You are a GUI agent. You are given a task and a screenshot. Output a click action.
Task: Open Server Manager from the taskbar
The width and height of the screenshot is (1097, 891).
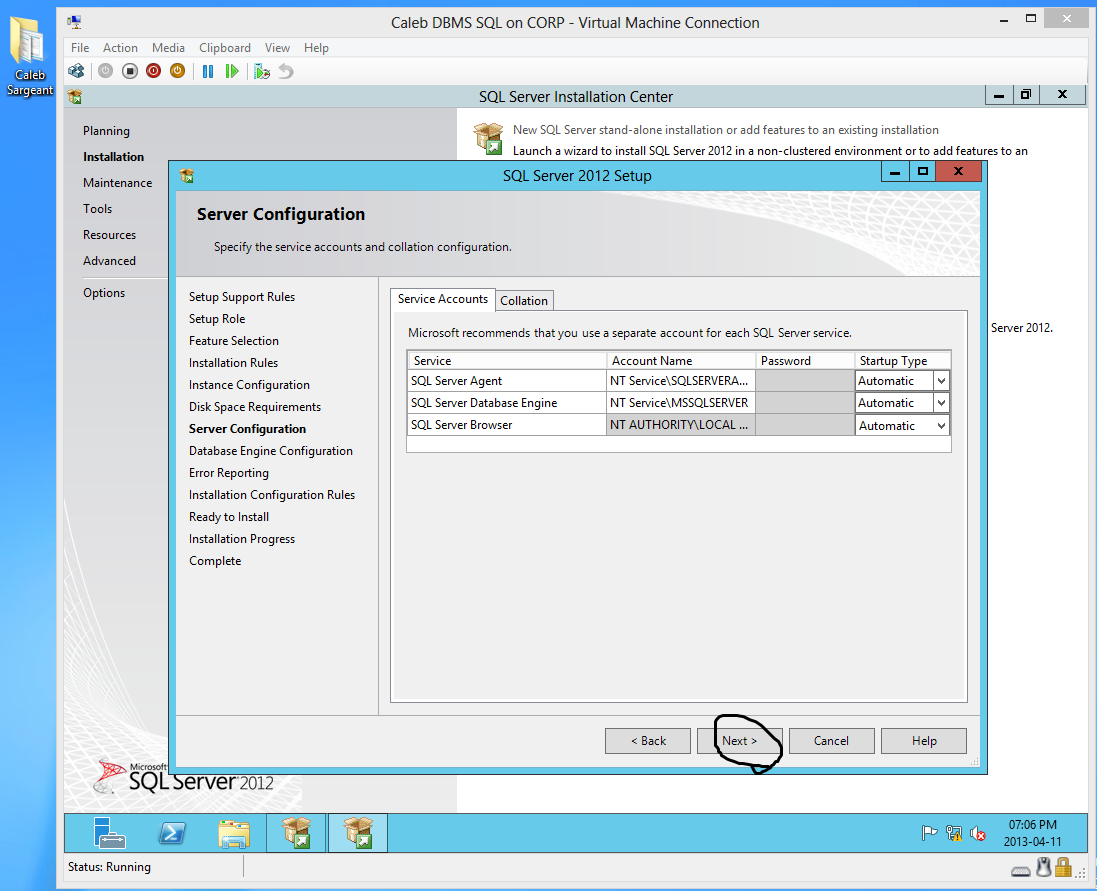[x=109, y=832]
